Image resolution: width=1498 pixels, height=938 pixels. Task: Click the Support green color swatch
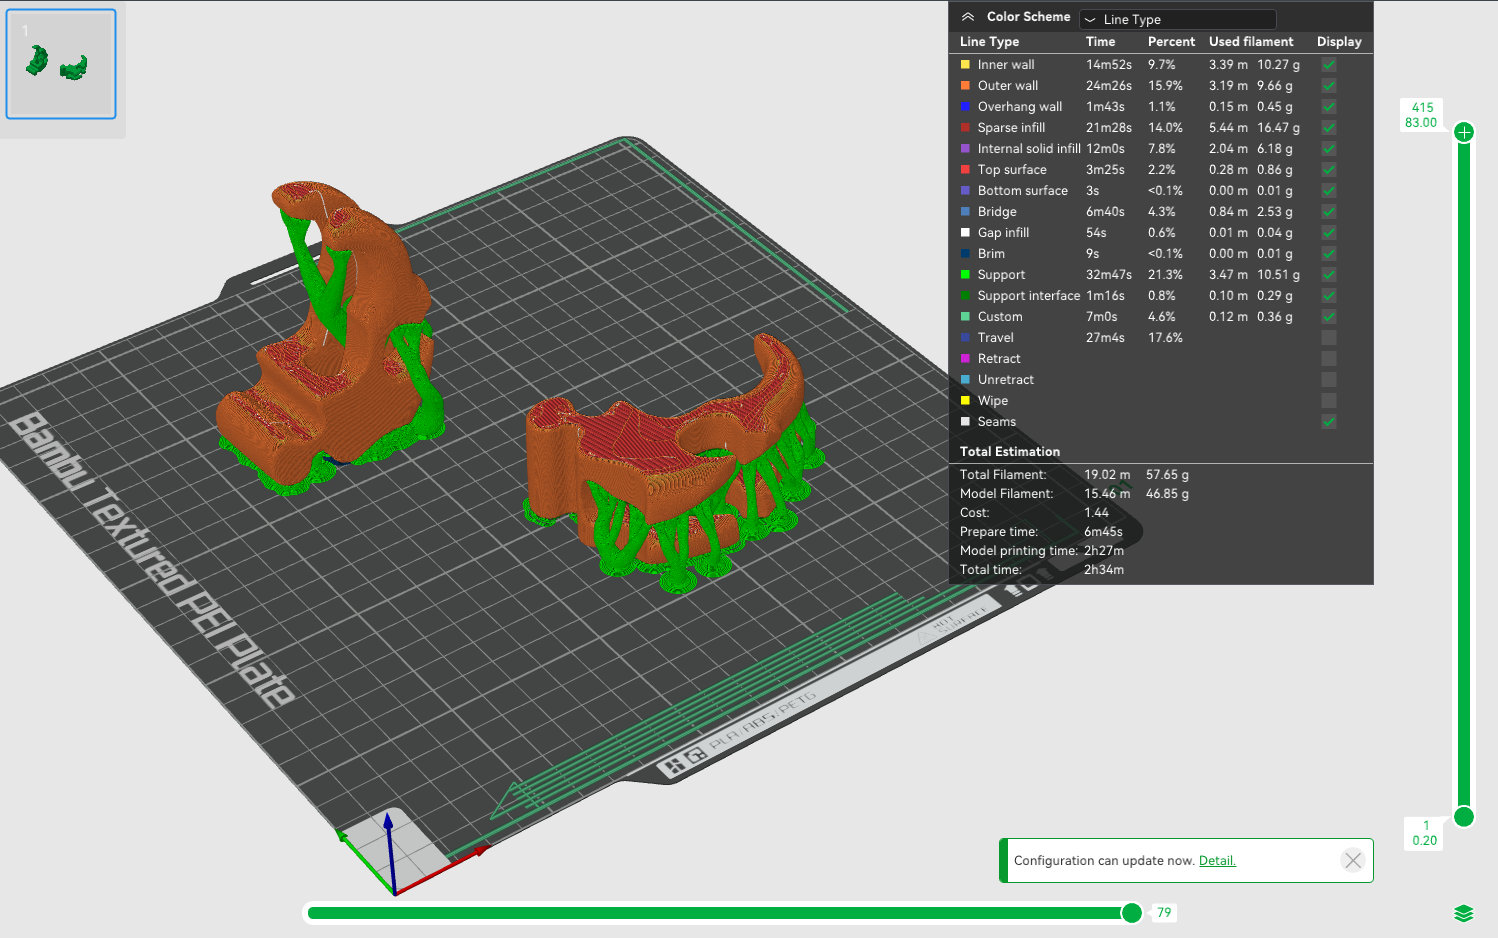pyautogui.click(x=965, y=275)
